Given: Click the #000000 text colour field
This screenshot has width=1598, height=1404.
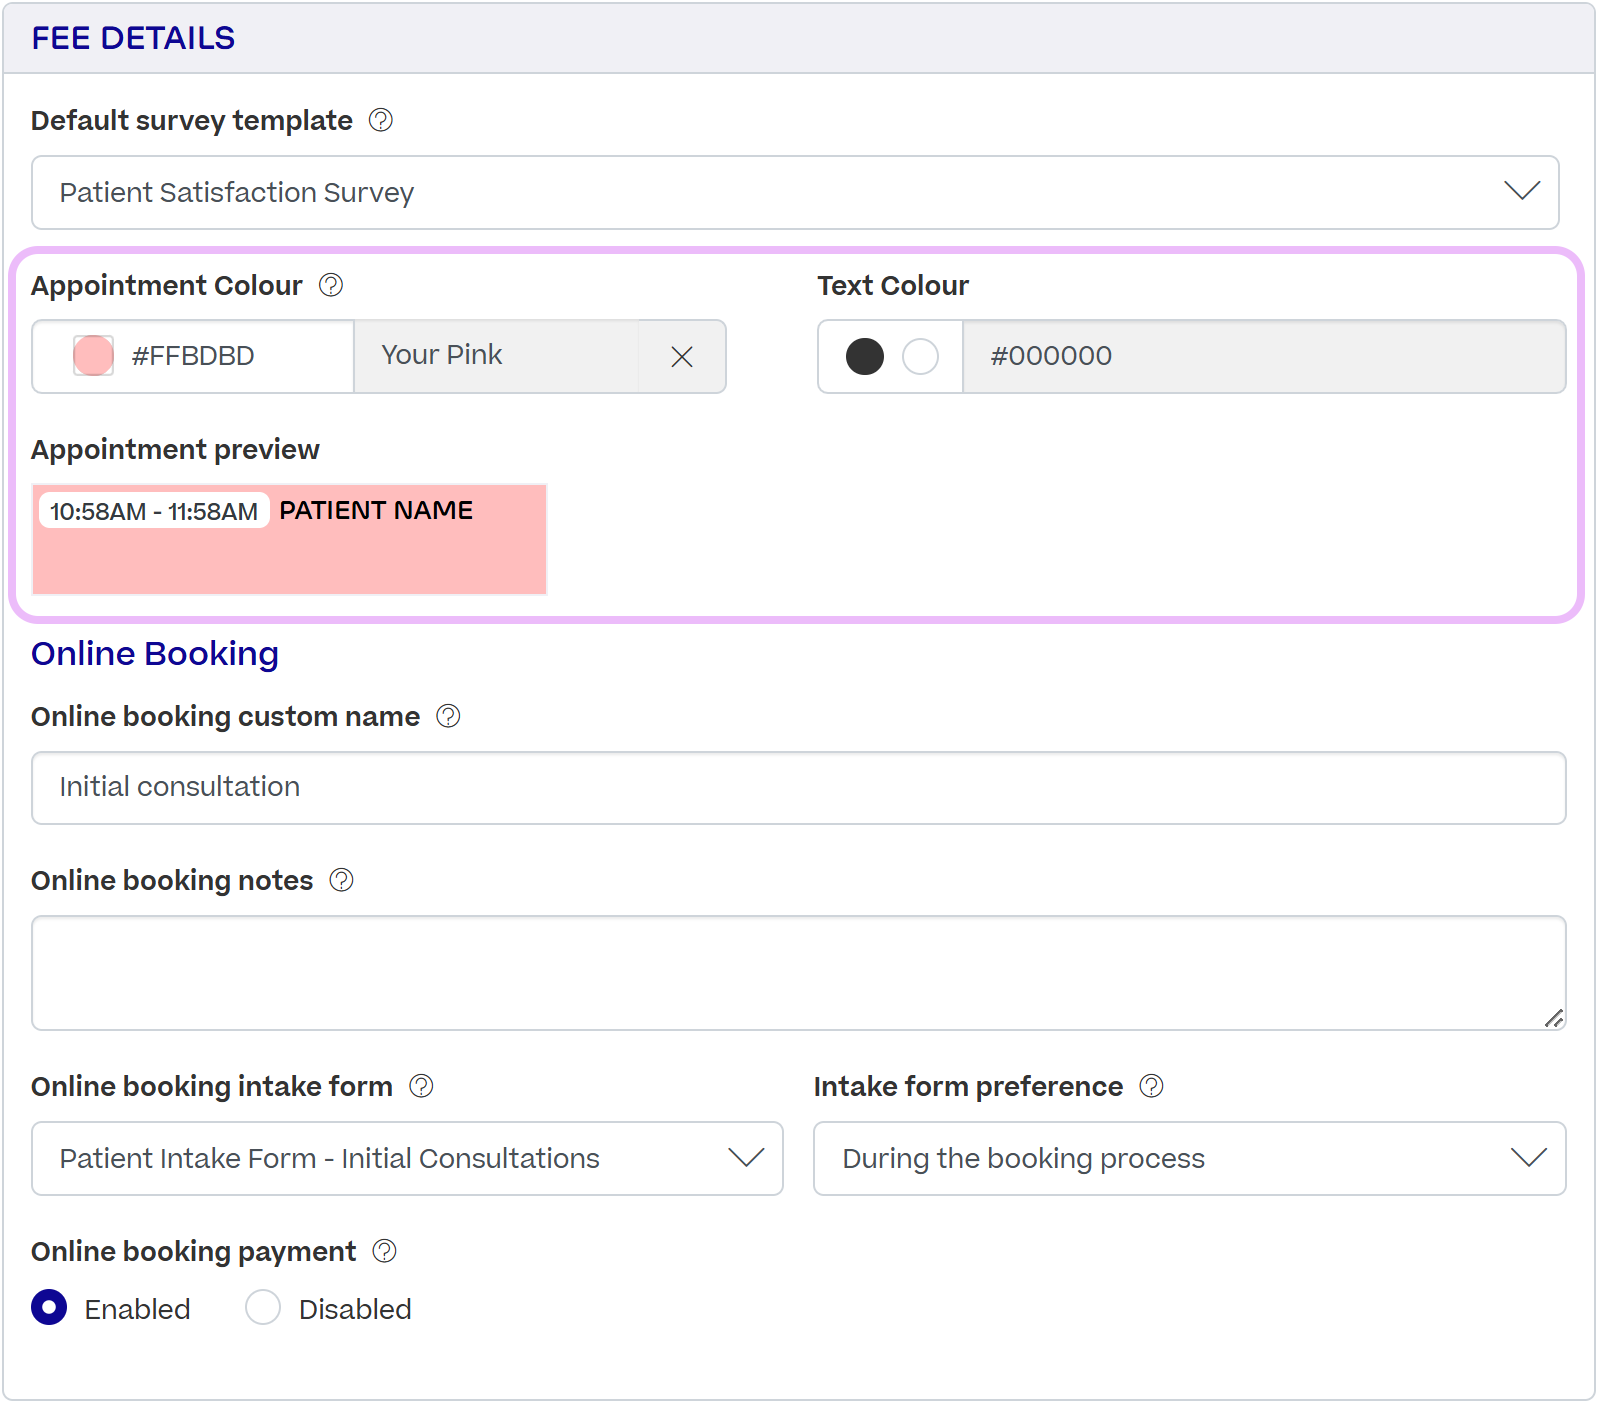Looking at the screenshot, I should [x=1264, y=356].
